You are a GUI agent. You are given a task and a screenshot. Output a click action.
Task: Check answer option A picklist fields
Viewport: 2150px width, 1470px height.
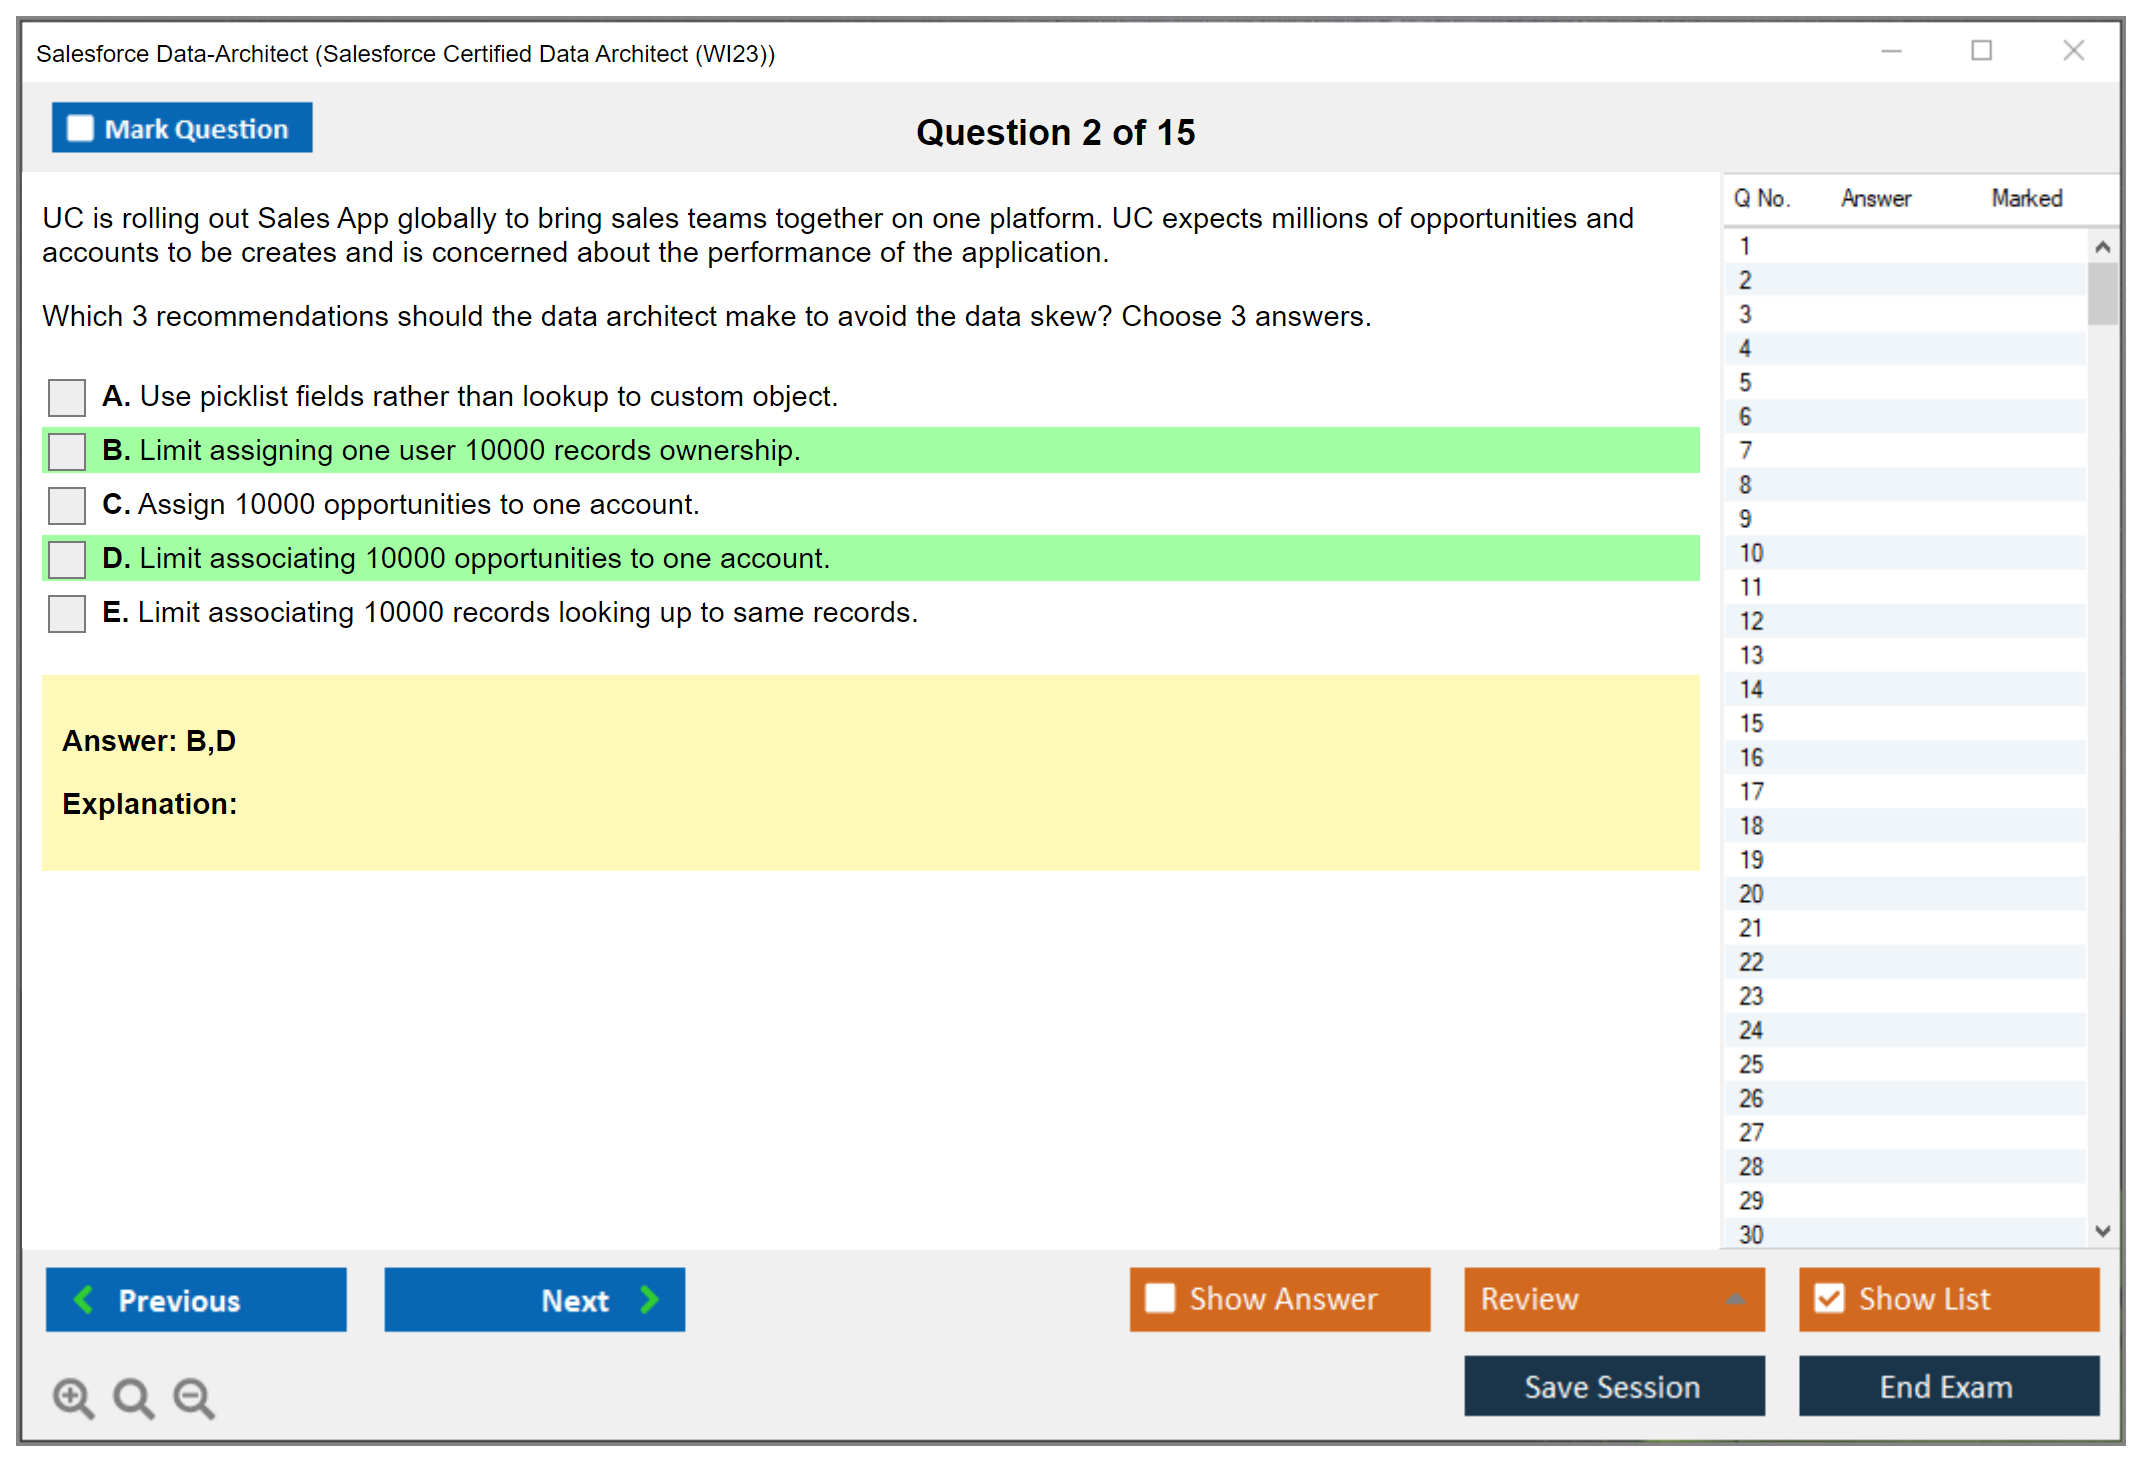click(67, 397)
